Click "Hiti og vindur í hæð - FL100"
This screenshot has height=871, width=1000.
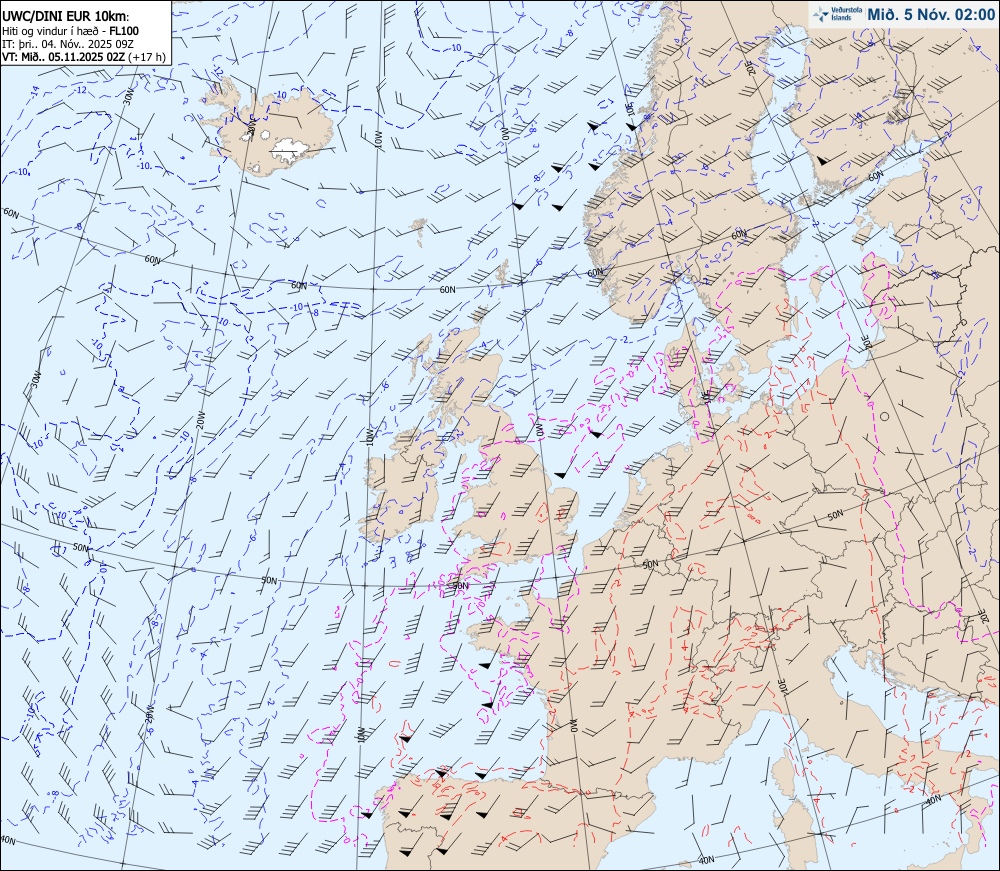click(71, 31)
